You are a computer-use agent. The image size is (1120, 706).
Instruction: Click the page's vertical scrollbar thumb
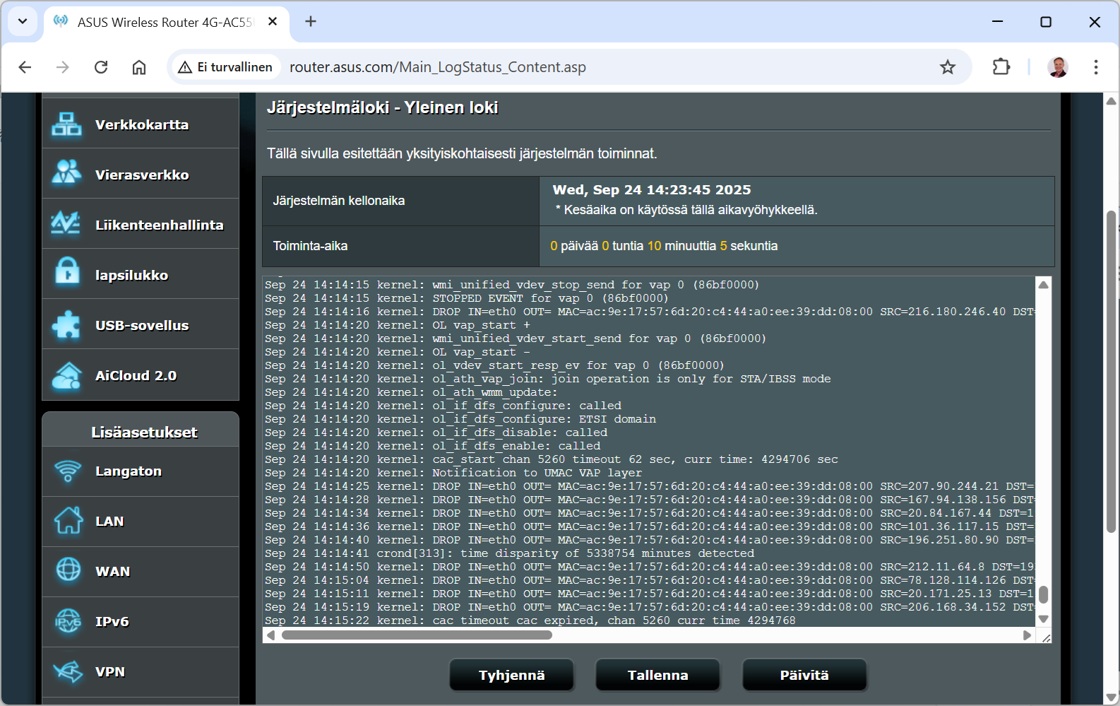point(1111,372)
